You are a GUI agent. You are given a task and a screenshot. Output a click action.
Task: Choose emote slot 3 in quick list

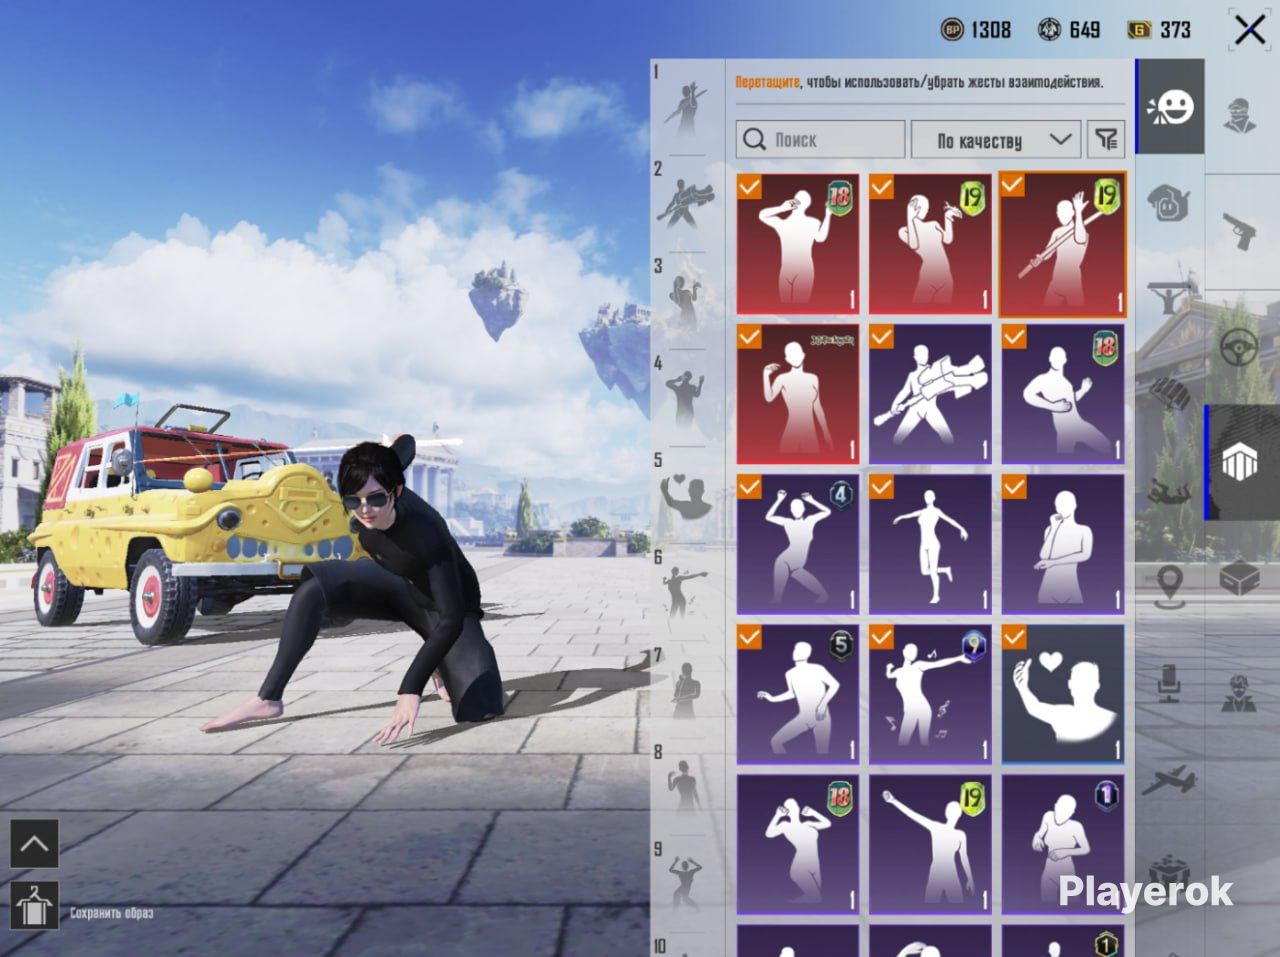click(686, 300)
